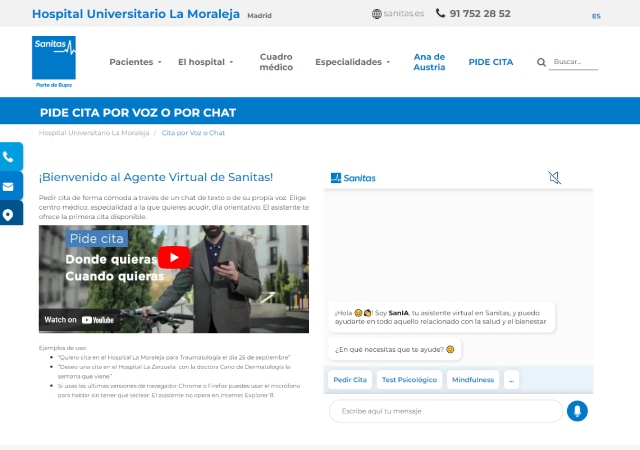
Task: Expand the Especialidades dropdown menu
Action: [353, 62]
